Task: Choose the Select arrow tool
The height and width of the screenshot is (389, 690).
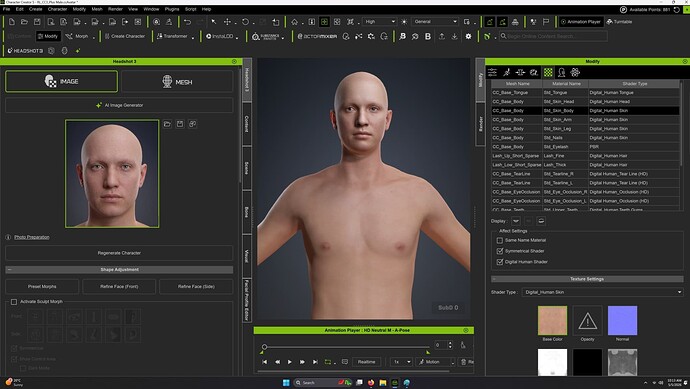Action: coord(214,22)
